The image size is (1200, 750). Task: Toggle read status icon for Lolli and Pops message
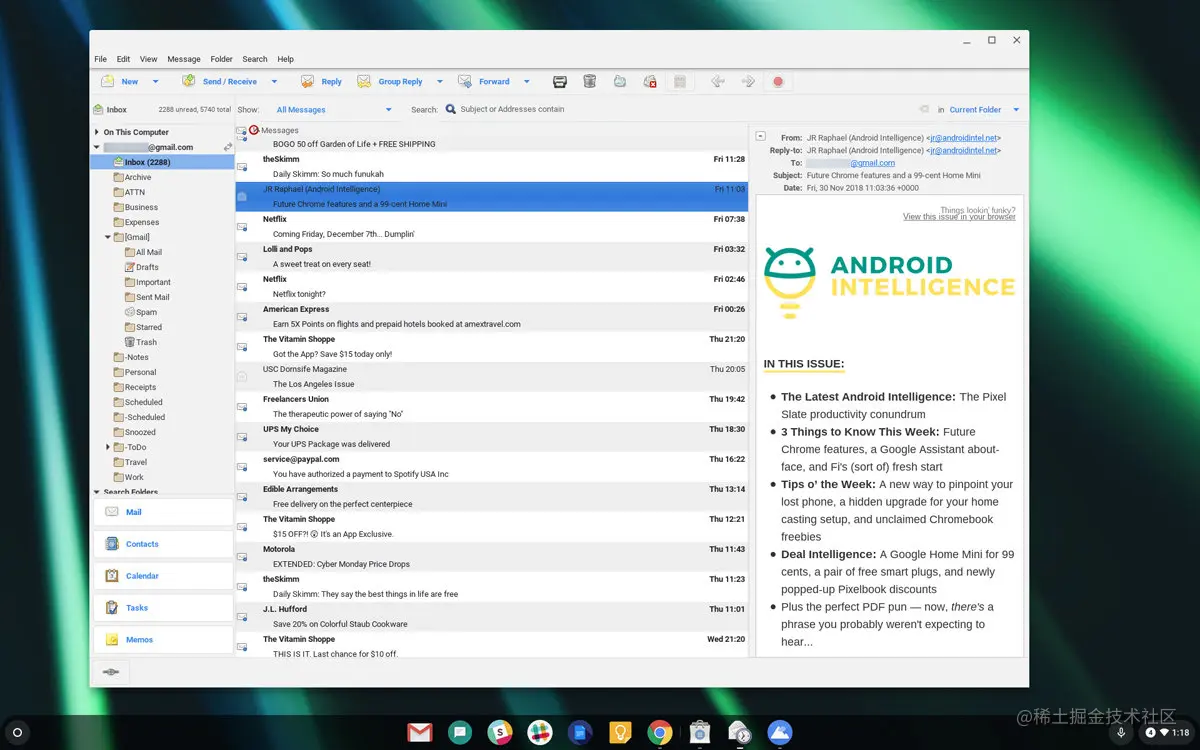242,257
